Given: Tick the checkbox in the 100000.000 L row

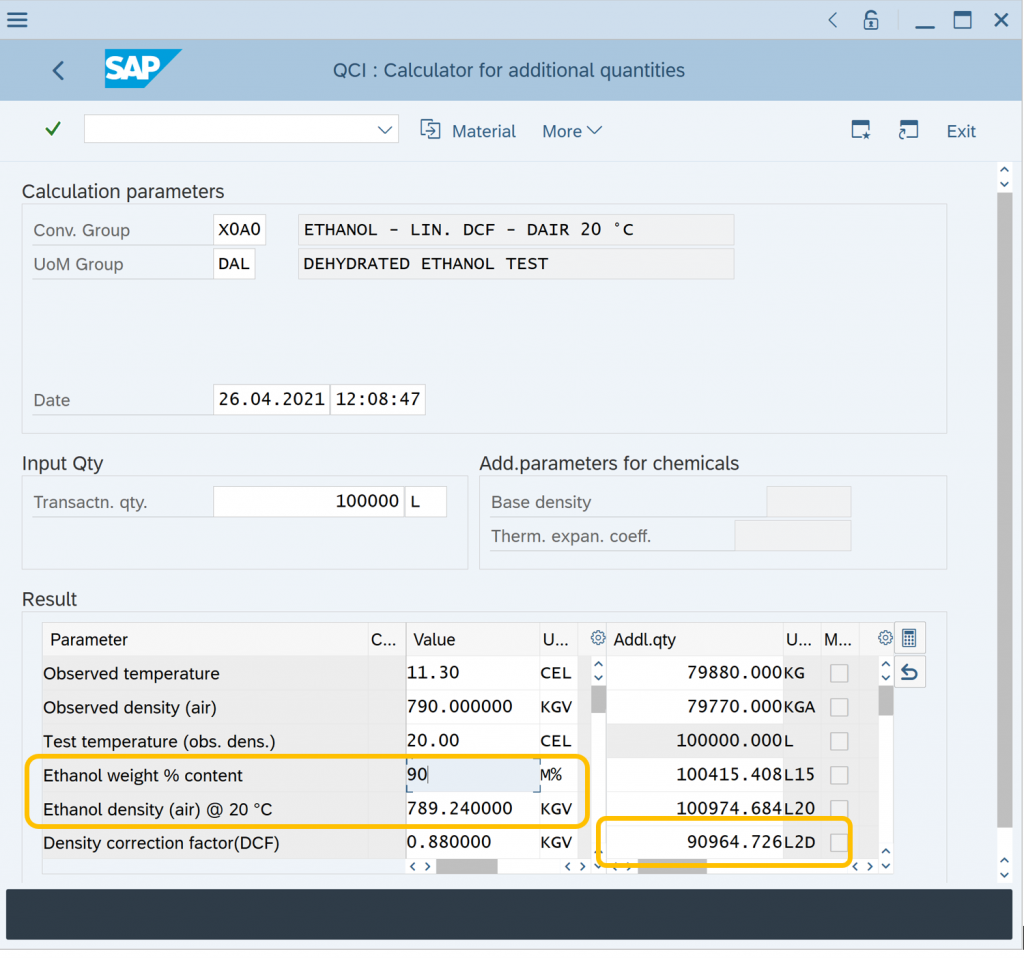Looking at the screenshot, I should tap(839, 741).
